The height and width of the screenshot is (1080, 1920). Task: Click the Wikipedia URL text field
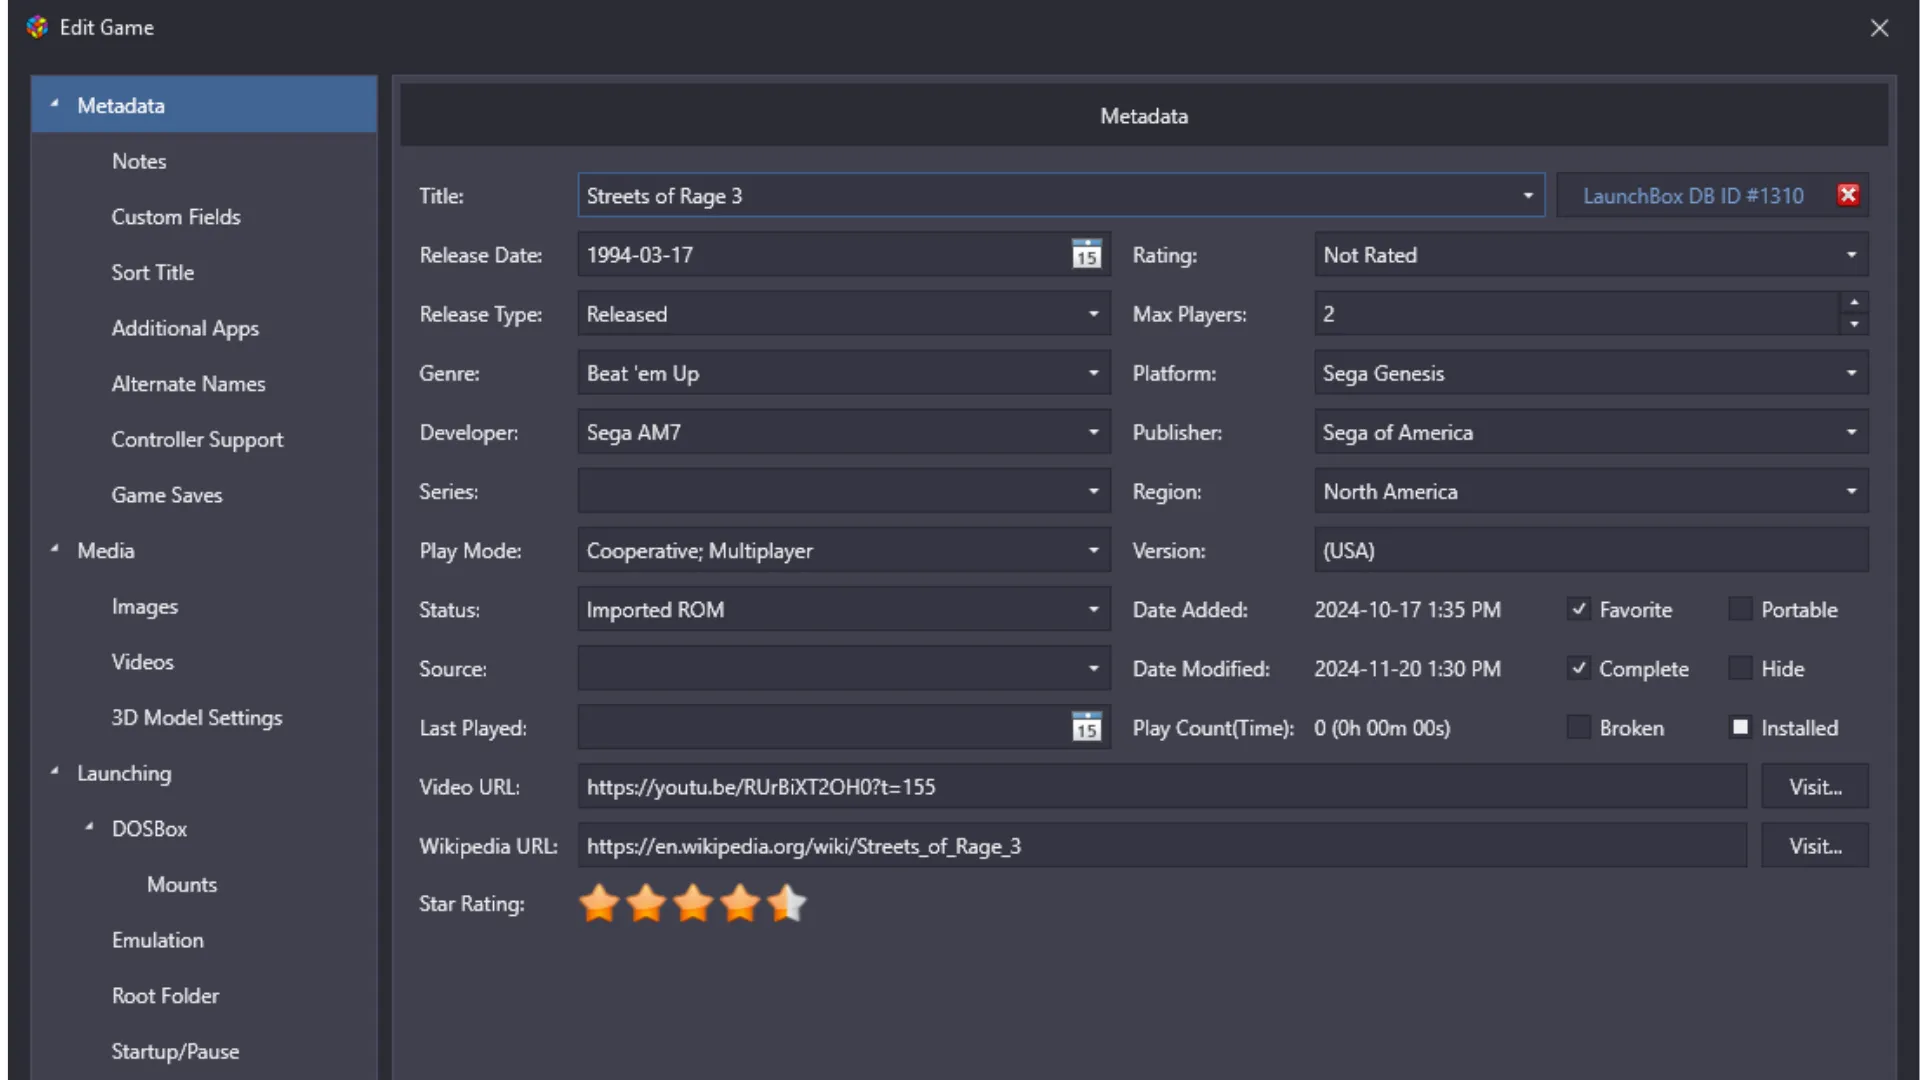[x=1162, y=845]
